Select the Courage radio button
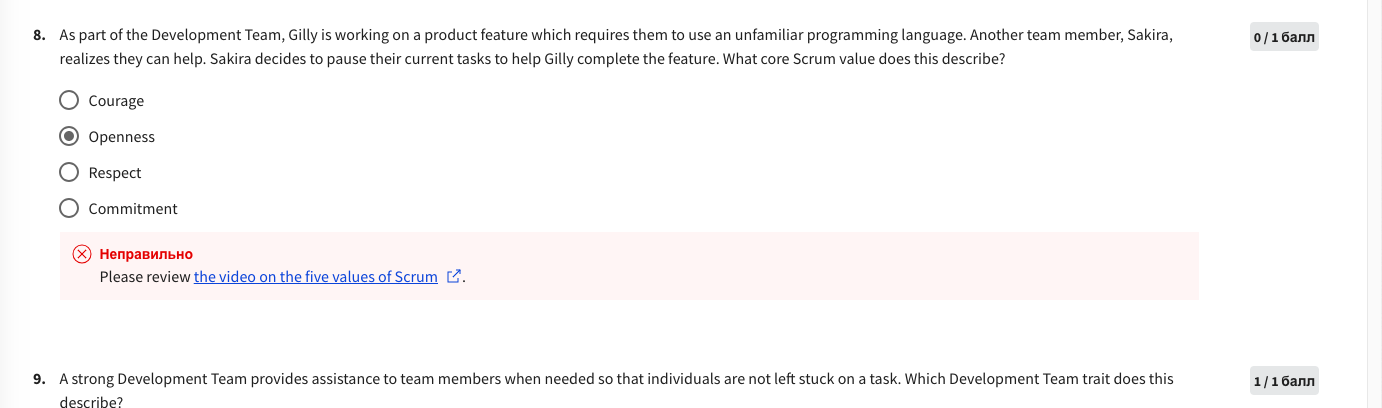 coord(69,100)
